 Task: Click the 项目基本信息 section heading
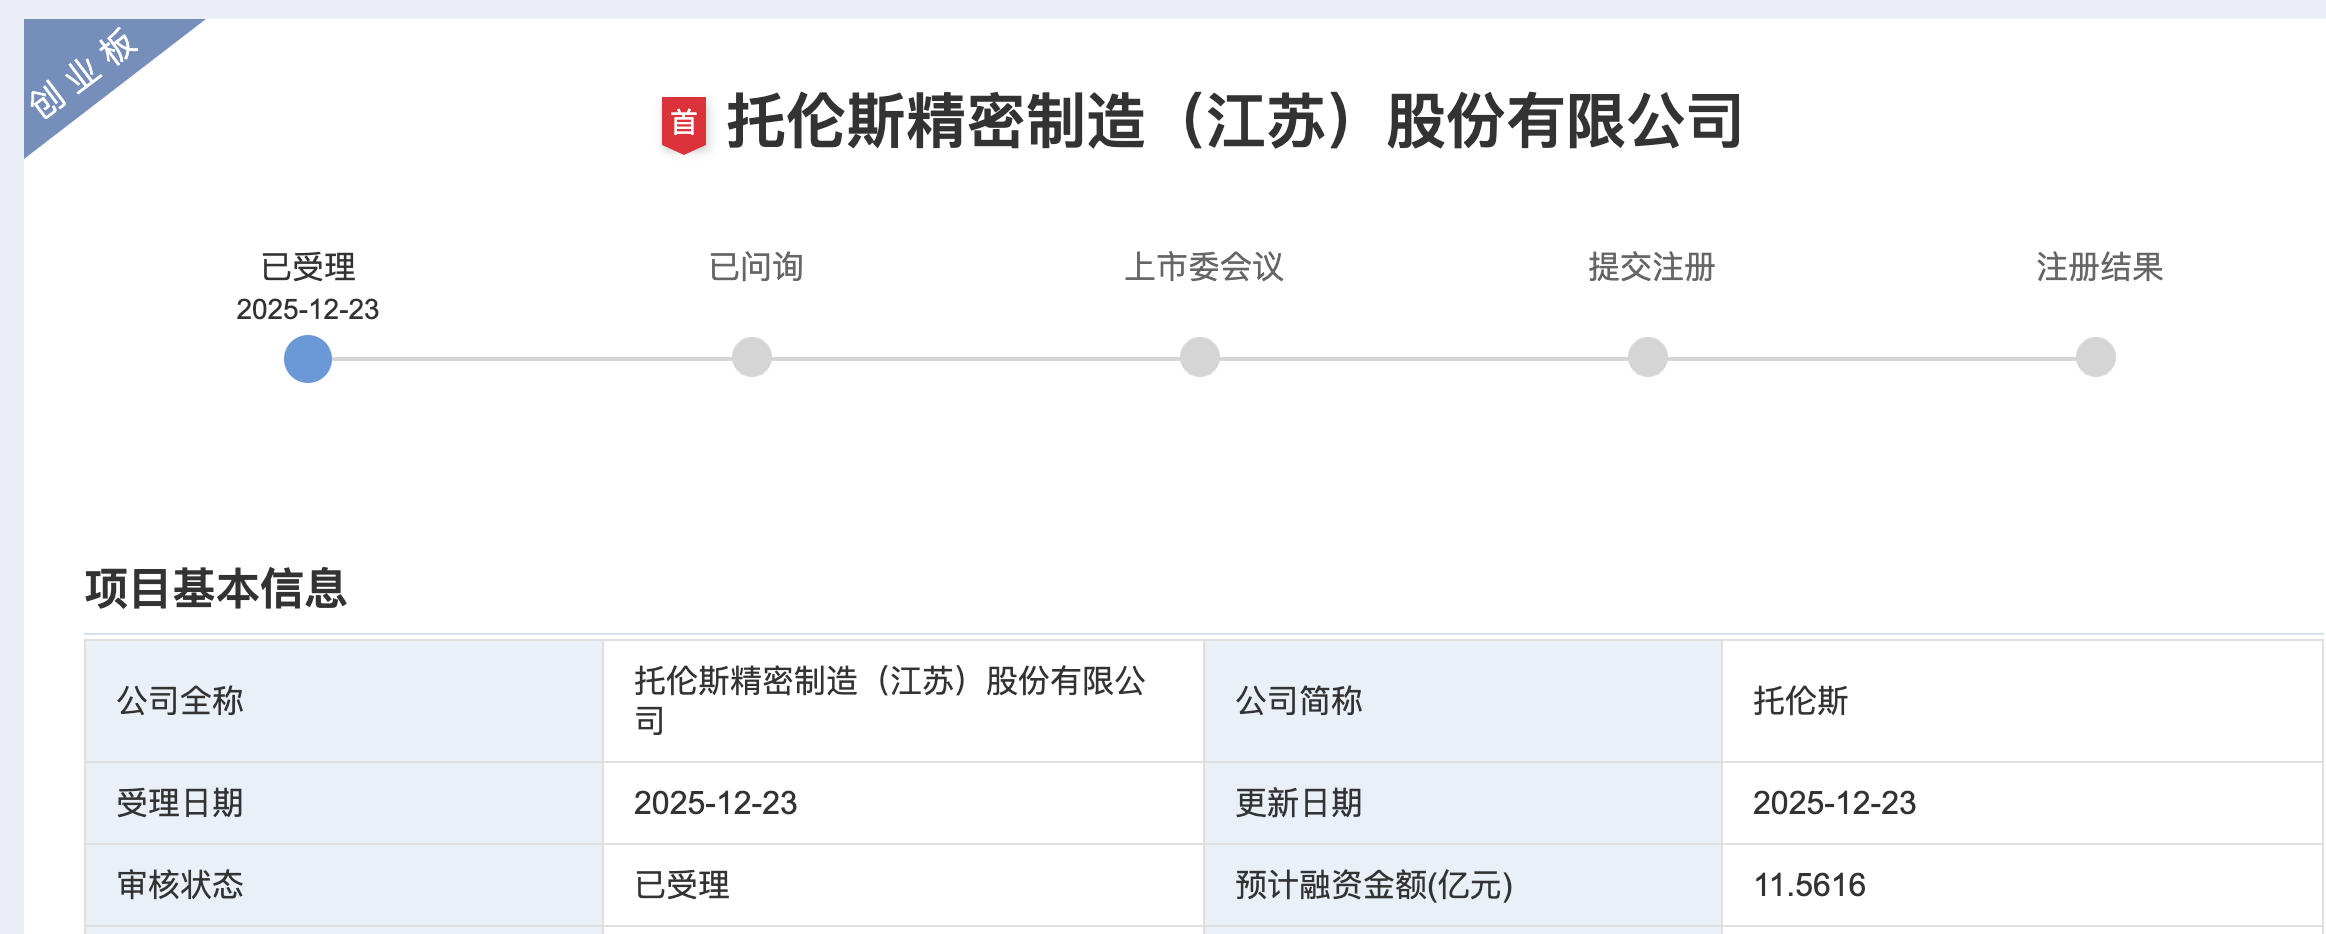216,588
